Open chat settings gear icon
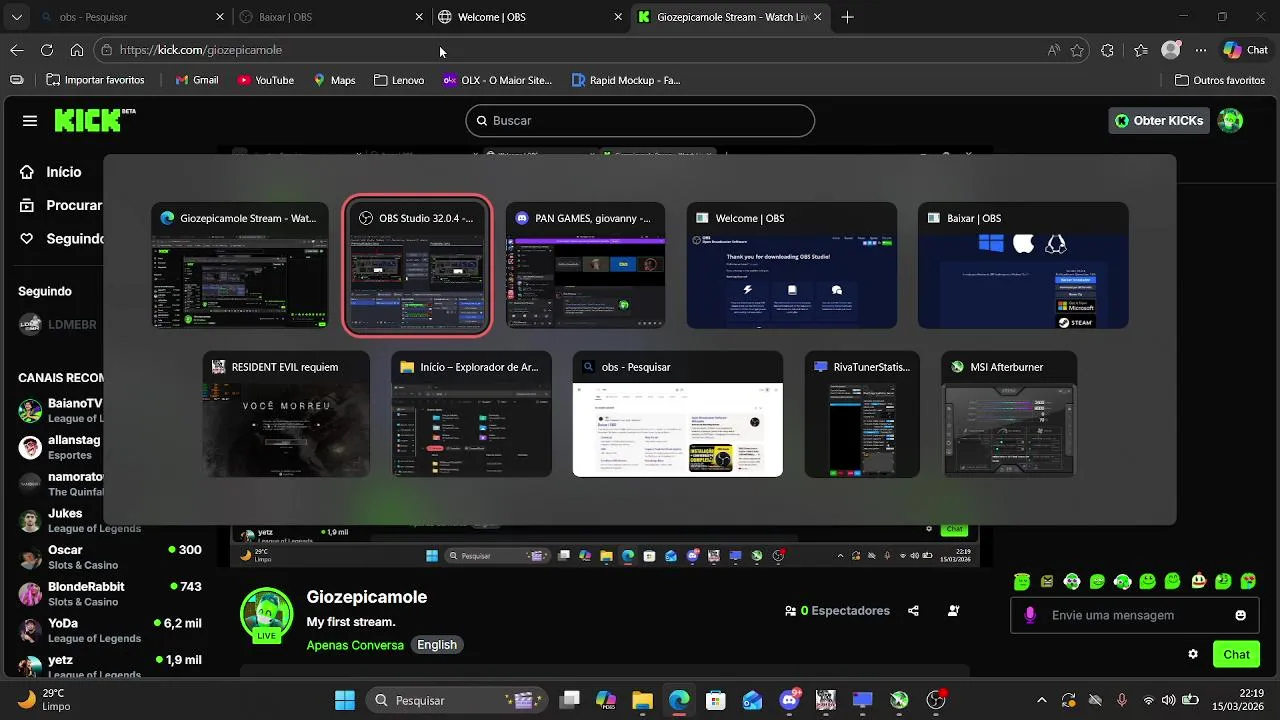This screenshot has width=1280, height=720. tap(1193, 654)
